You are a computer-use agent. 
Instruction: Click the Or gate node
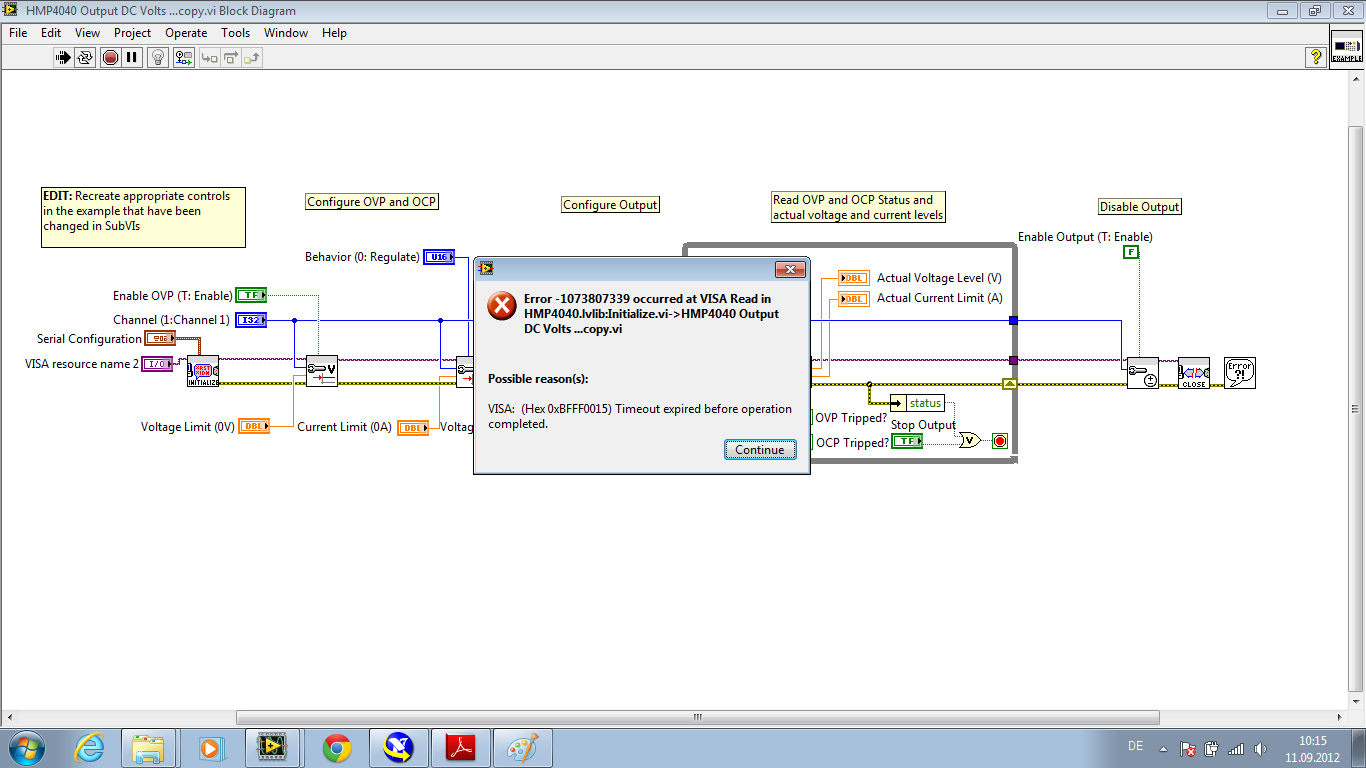[x=969, y=440]
